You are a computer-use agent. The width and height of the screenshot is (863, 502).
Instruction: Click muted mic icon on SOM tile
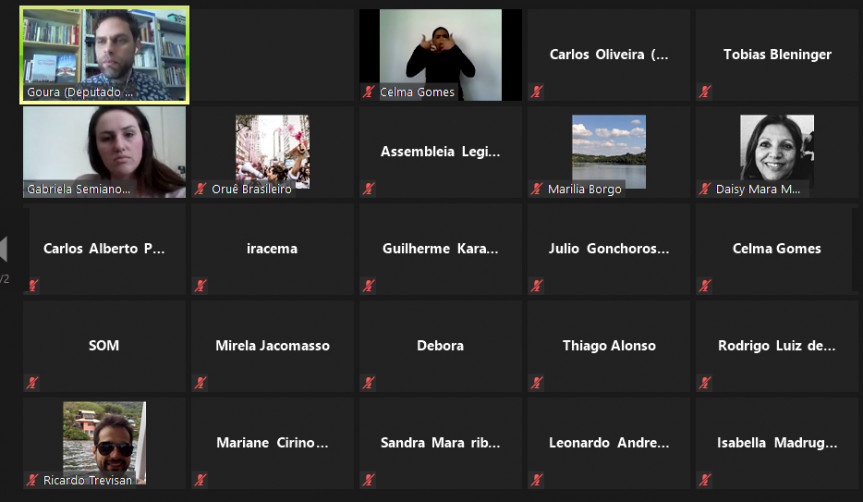[x=32, y=383]
